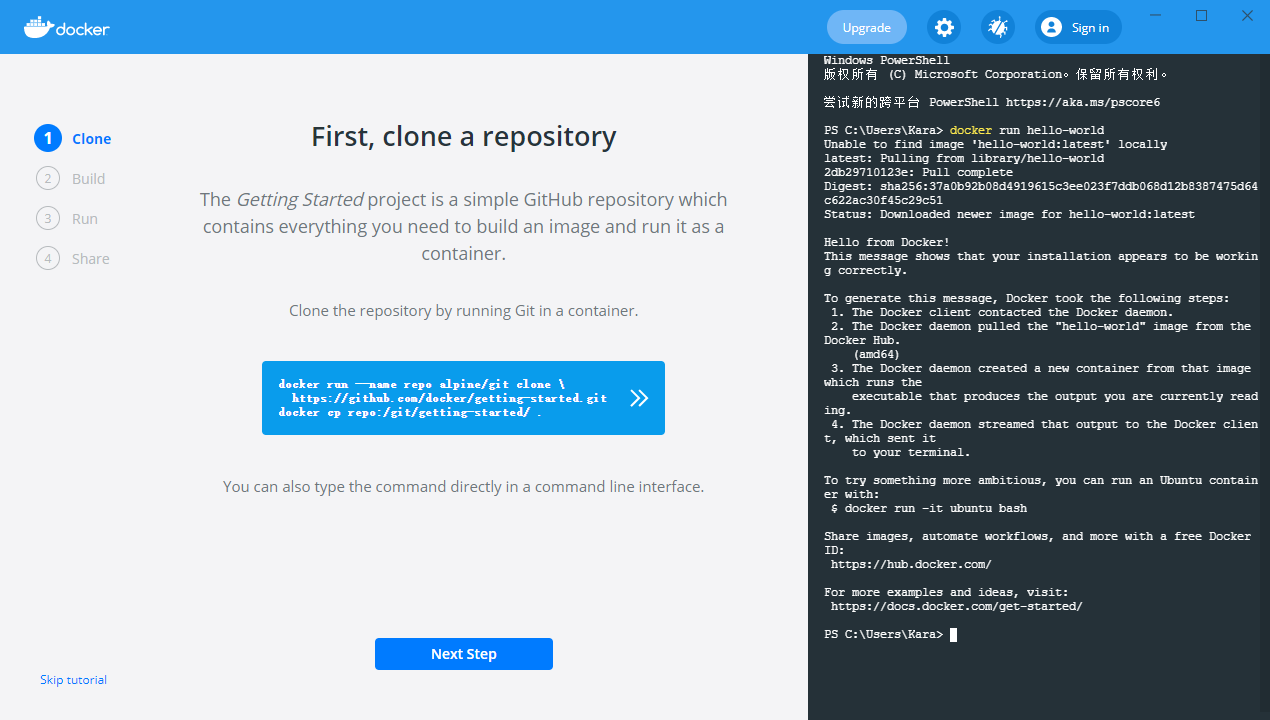Click the user avatar icon in Sign in
Screen dimensions: 1270x720
(1051, 27)
